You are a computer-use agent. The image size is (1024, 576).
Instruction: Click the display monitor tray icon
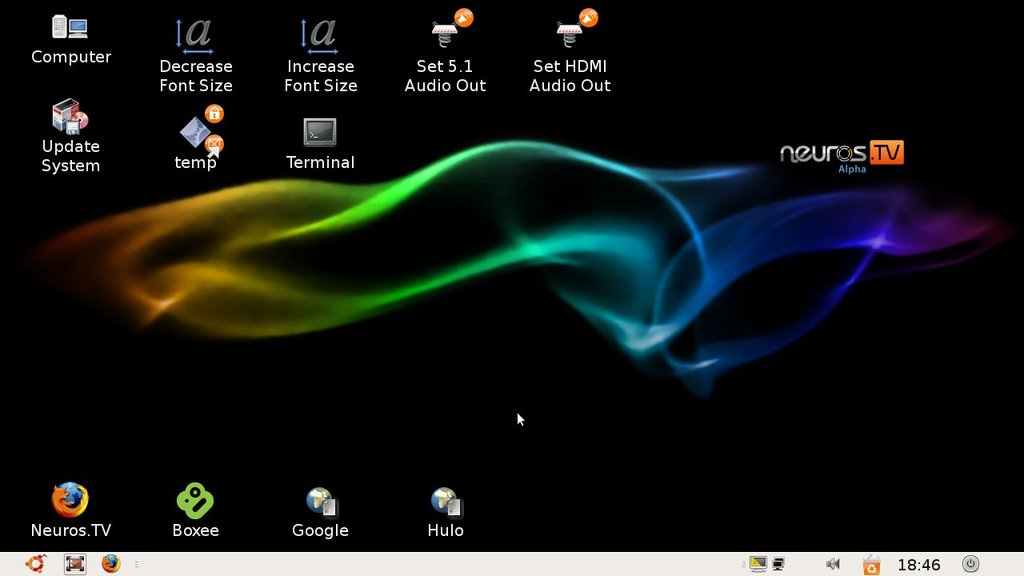coord(758,564)
